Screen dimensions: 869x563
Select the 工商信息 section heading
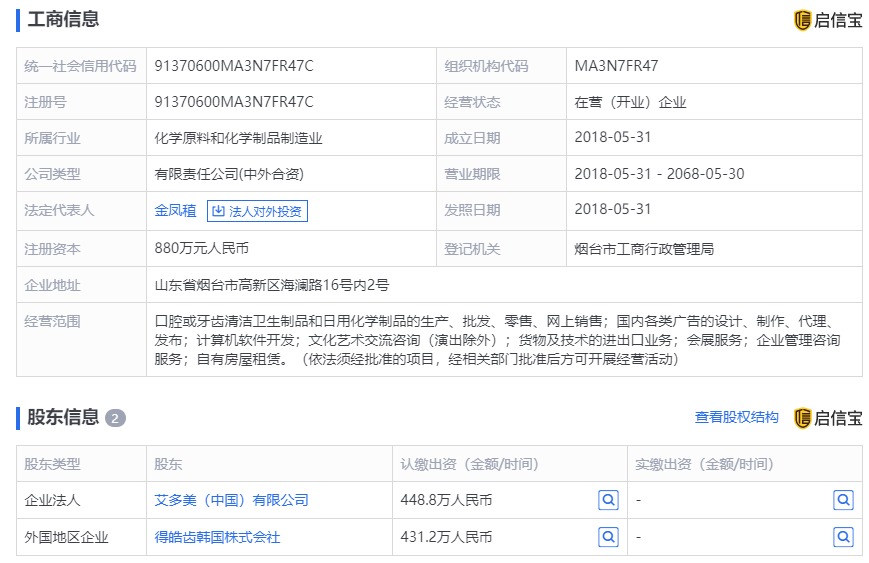point(63,19)
